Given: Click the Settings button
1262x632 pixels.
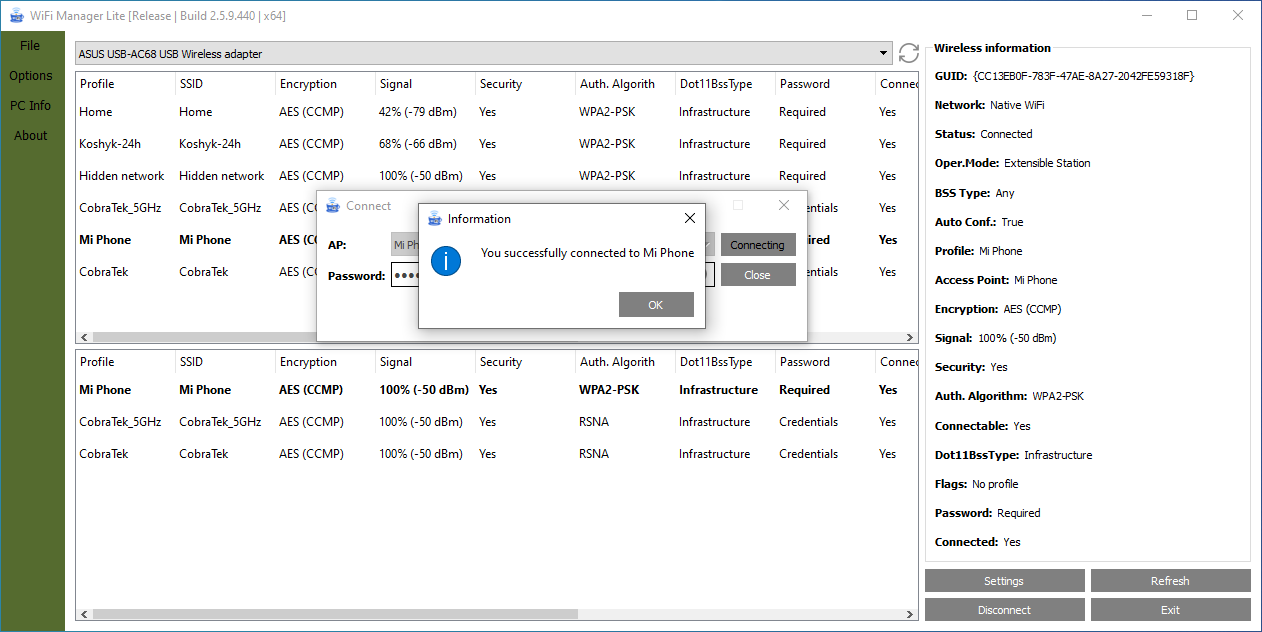Looking at the screenshot, I should coord(1004,581).
